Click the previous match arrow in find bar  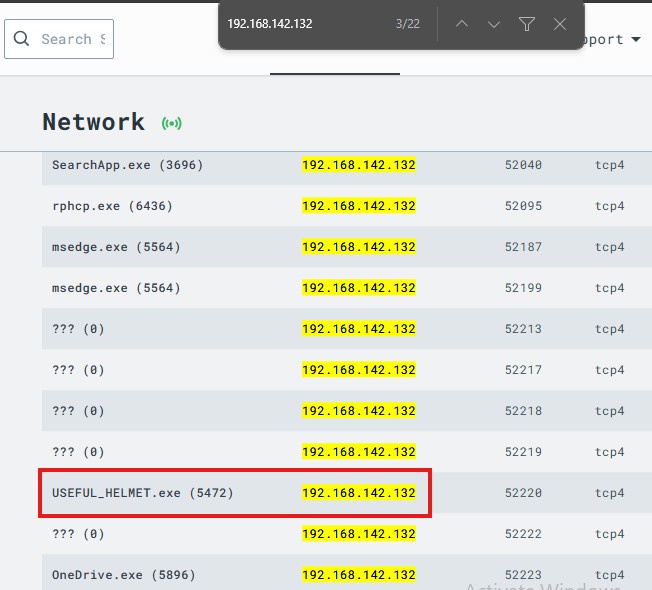click(462, 24)
